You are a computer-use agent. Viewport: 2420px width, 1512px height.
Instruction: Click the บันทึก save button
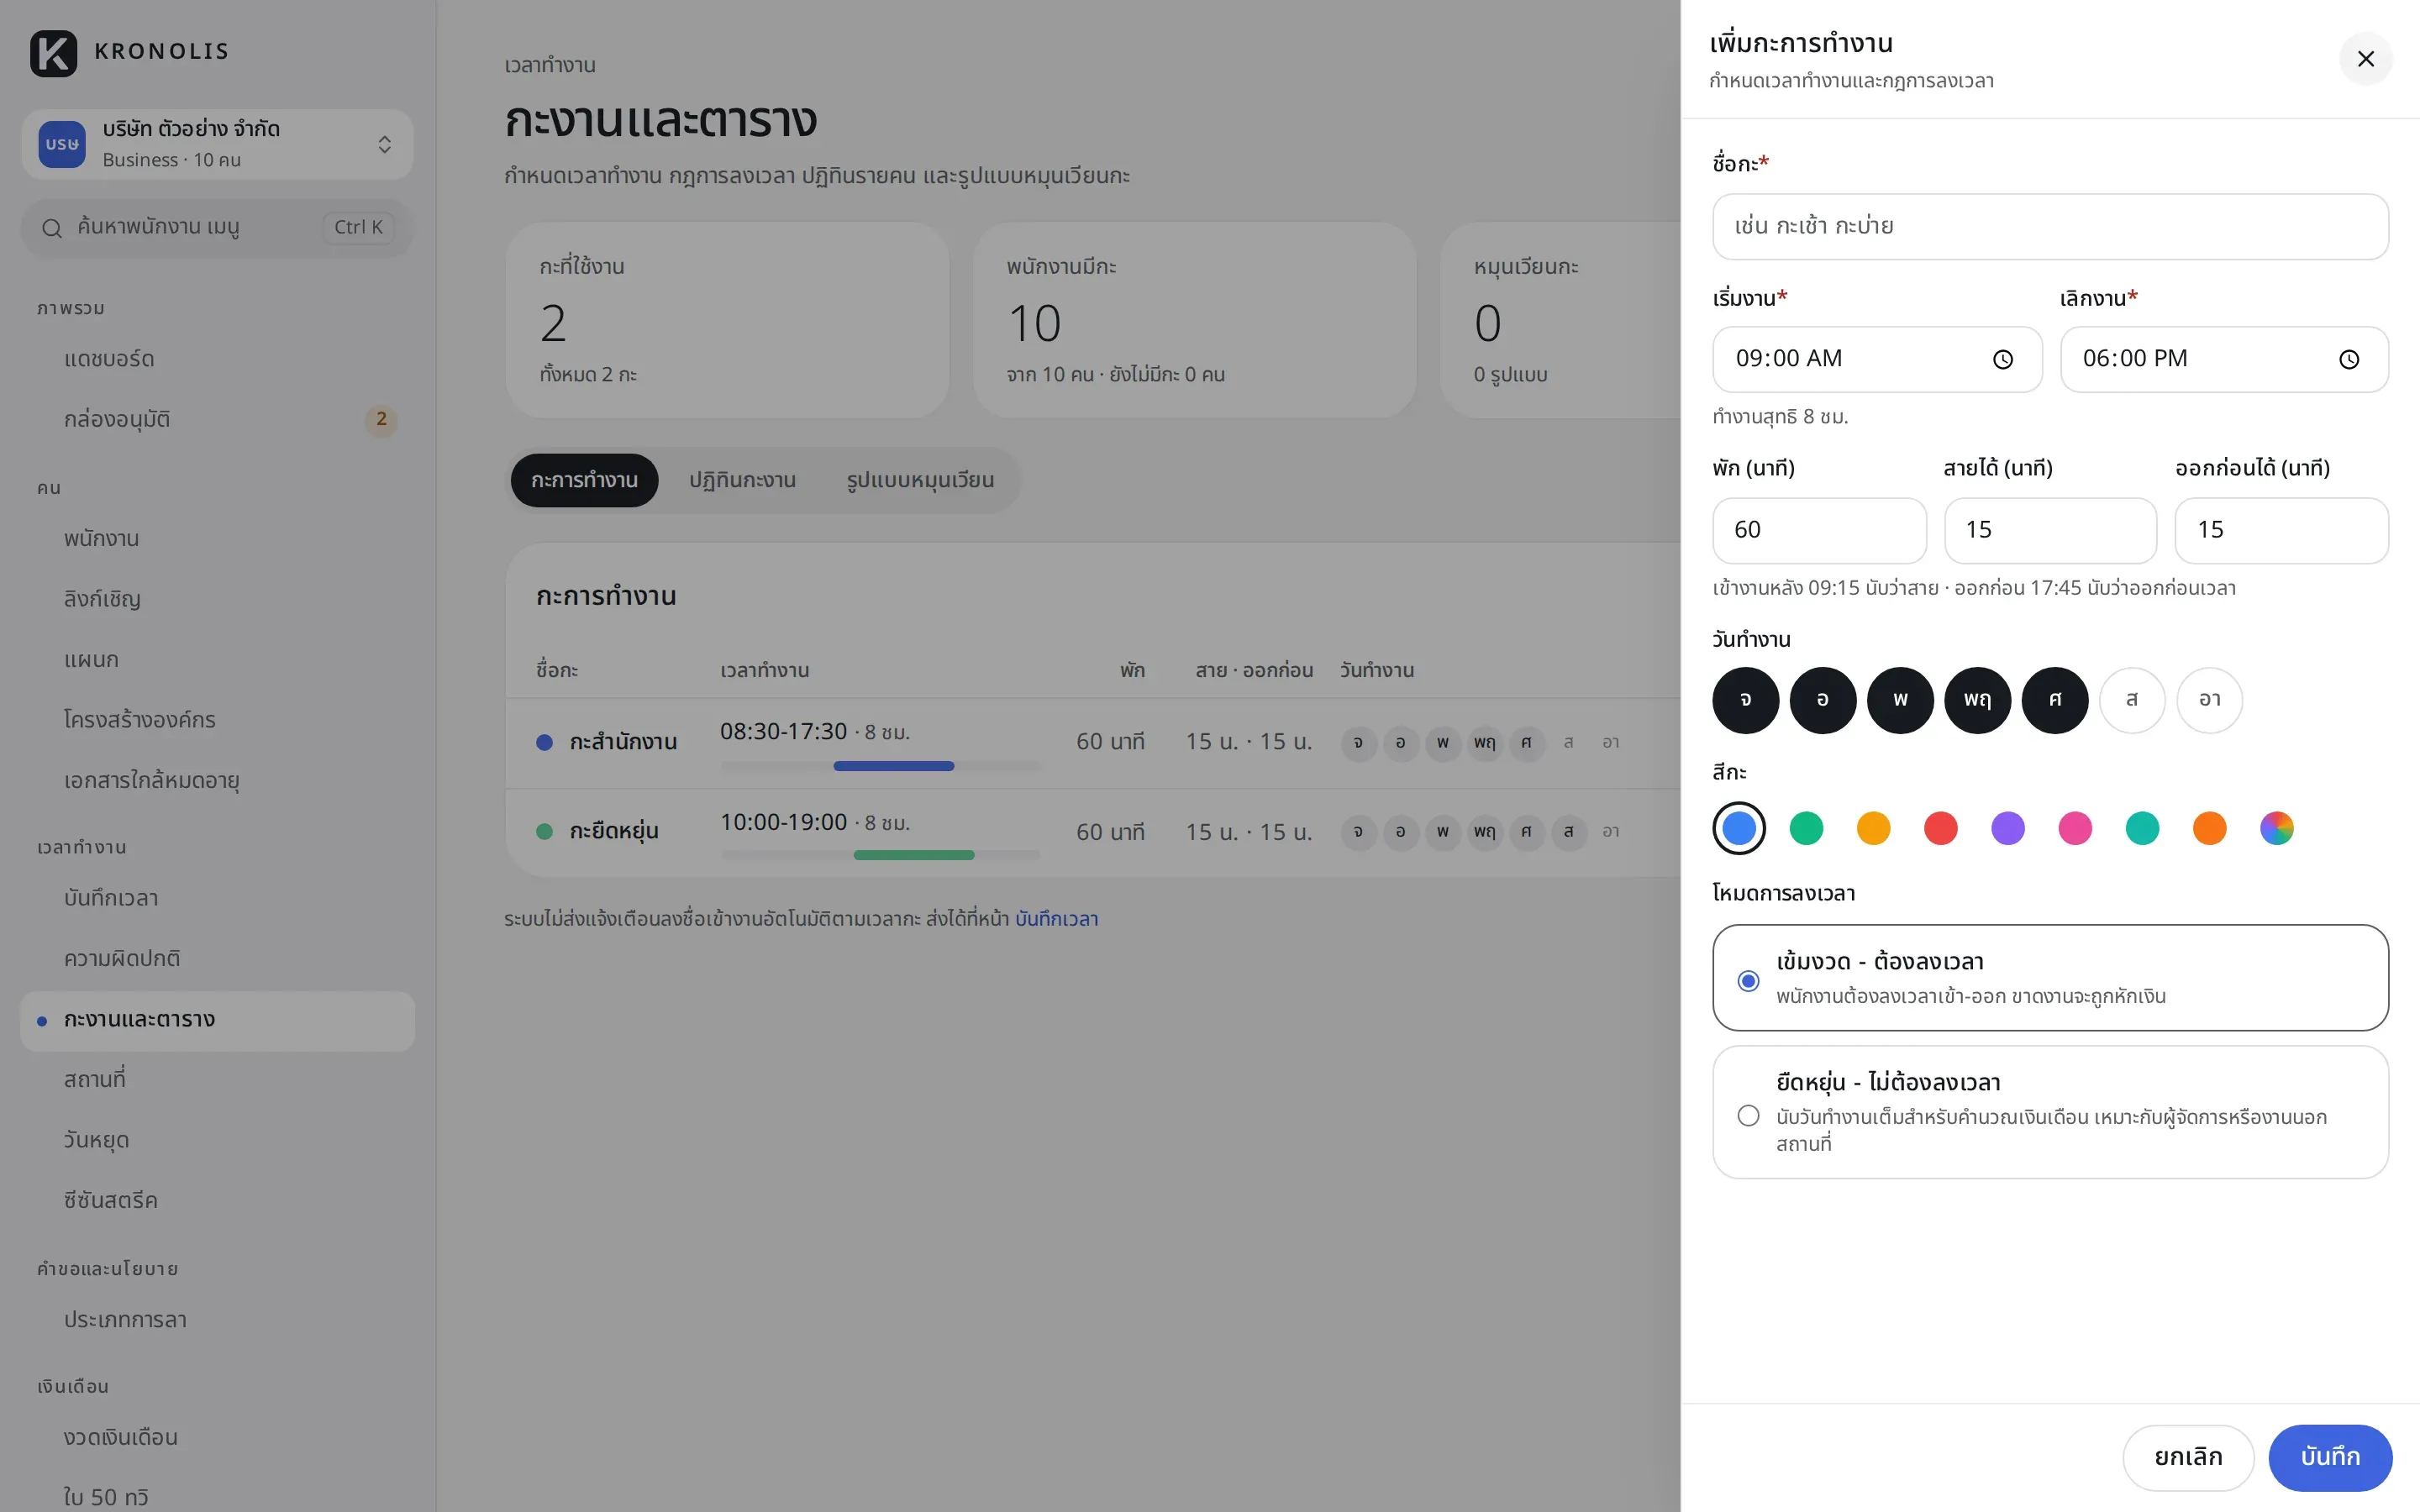(2330, 1458)
